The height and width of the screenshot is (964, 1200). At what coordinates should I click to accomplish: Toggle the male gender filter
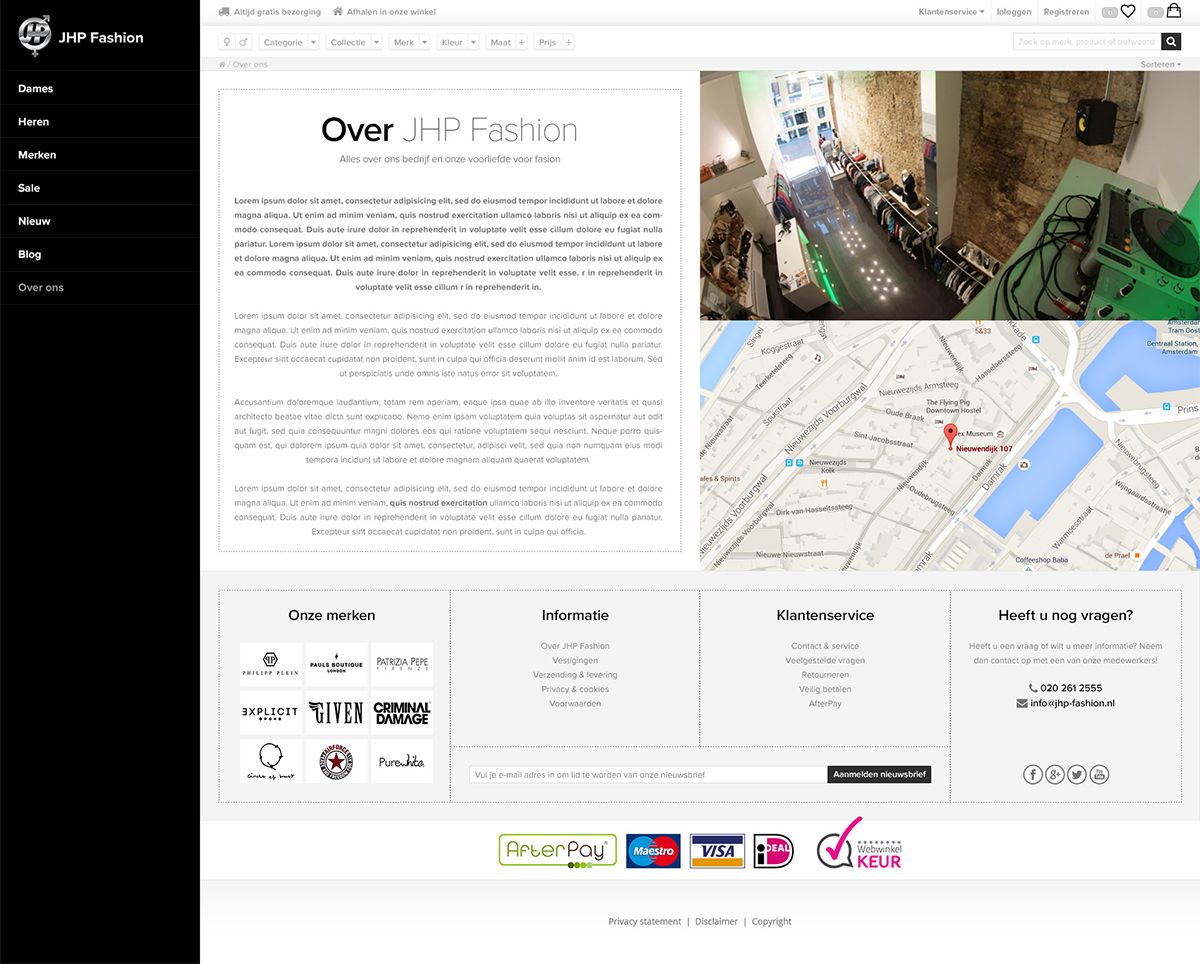point(243,42)
